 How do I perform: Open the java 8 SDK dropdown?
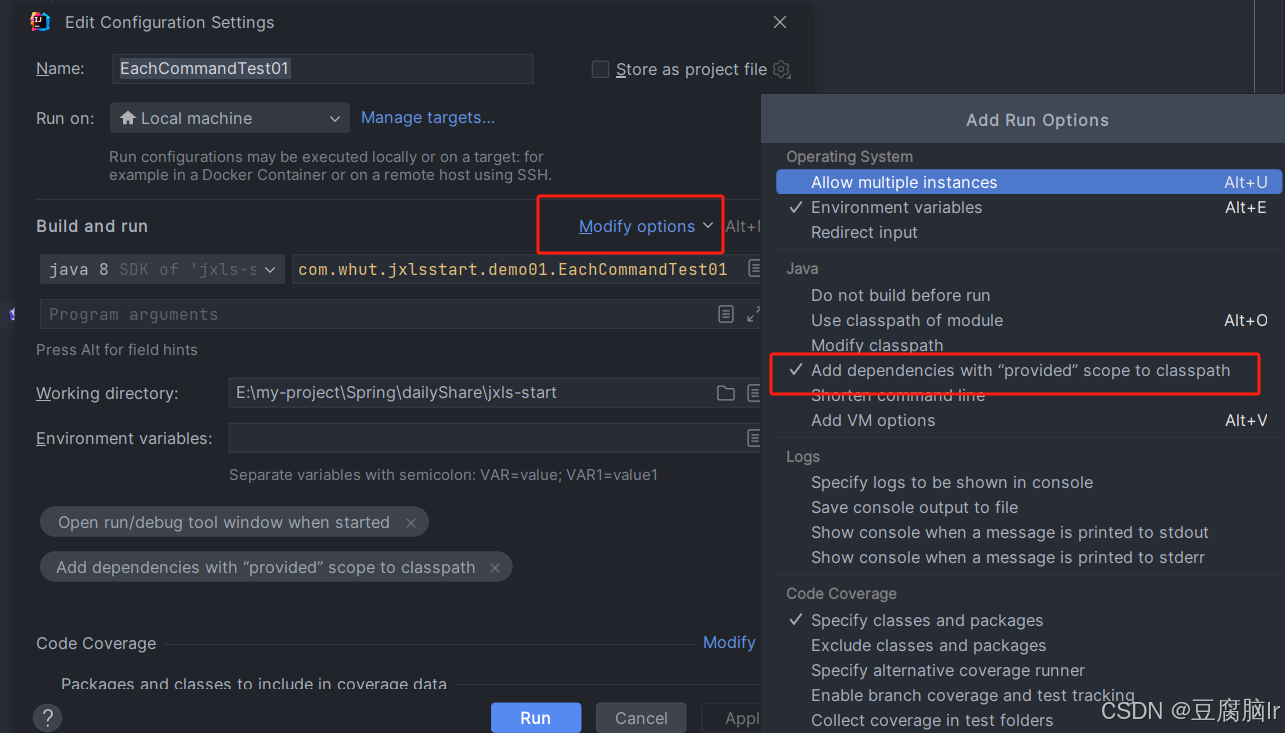point(163,269)
